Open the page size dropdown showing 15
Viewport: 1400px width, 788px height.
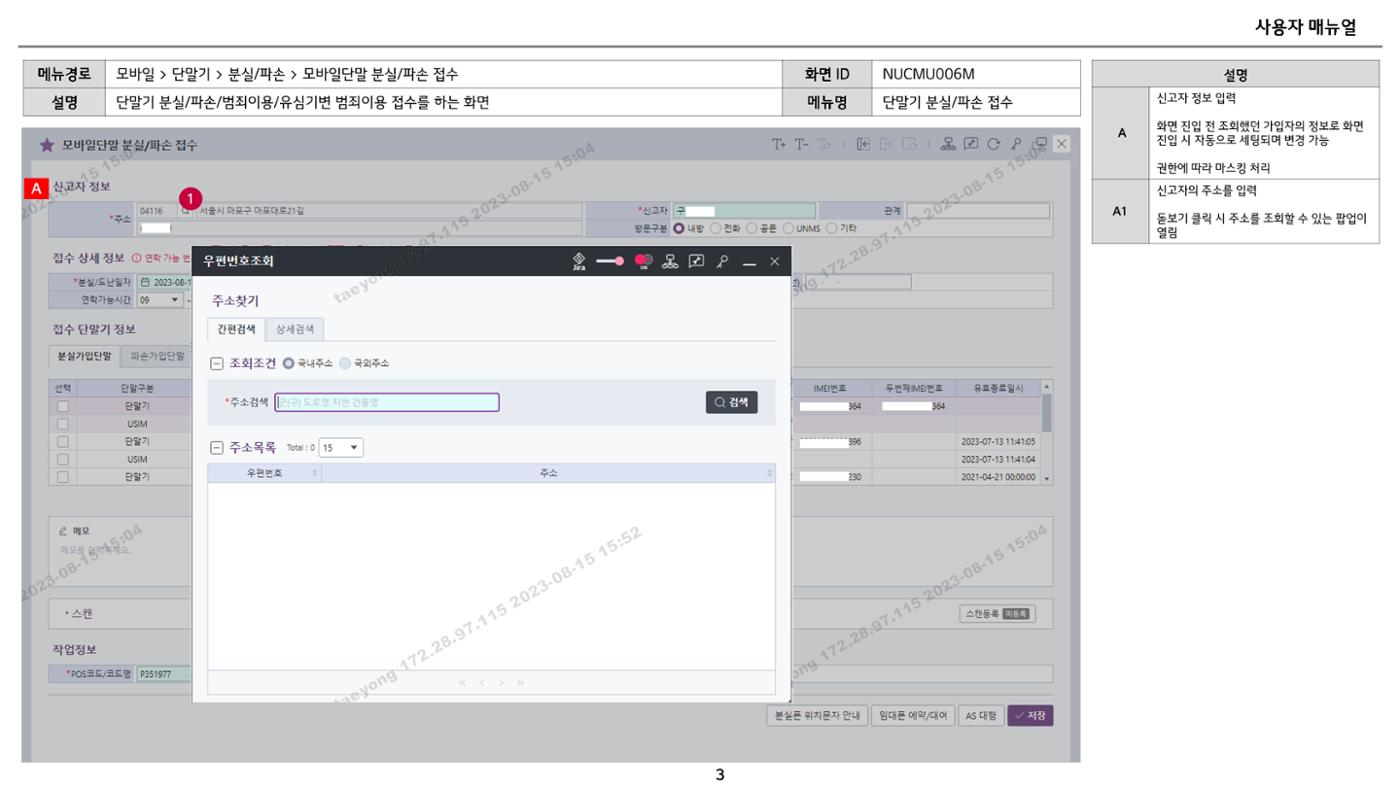tap(340, 448)
